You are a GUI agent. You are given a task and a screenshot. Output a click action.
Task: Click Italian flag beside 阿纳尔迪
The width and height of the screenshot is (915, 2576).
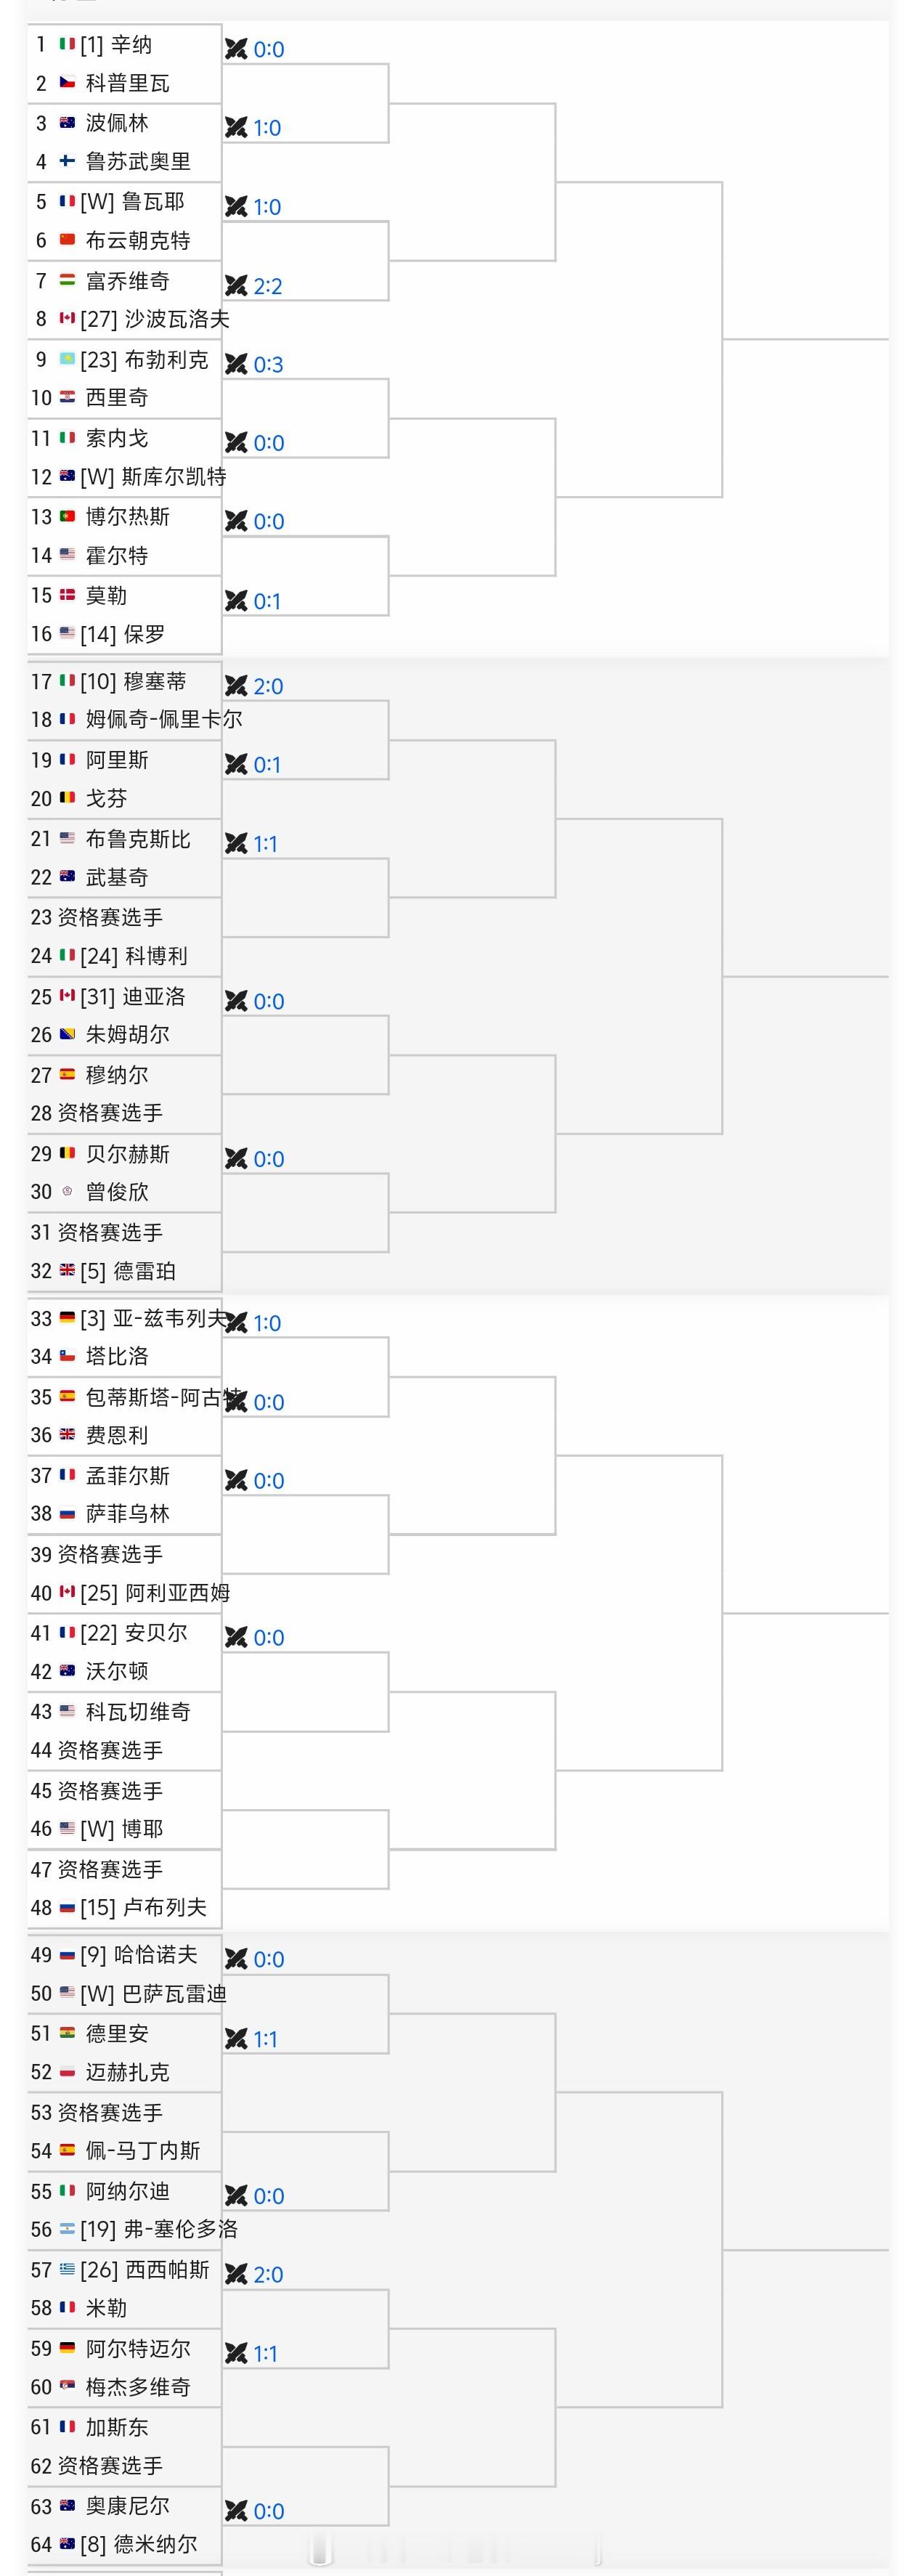[x=67, y=2190]
